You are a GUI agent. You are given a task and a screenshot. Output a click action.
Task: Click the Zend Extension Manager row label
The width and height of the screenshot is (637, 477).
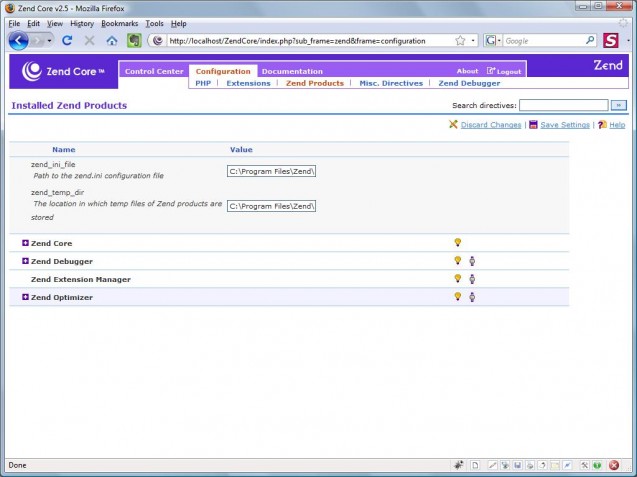(x=81, y=279)
